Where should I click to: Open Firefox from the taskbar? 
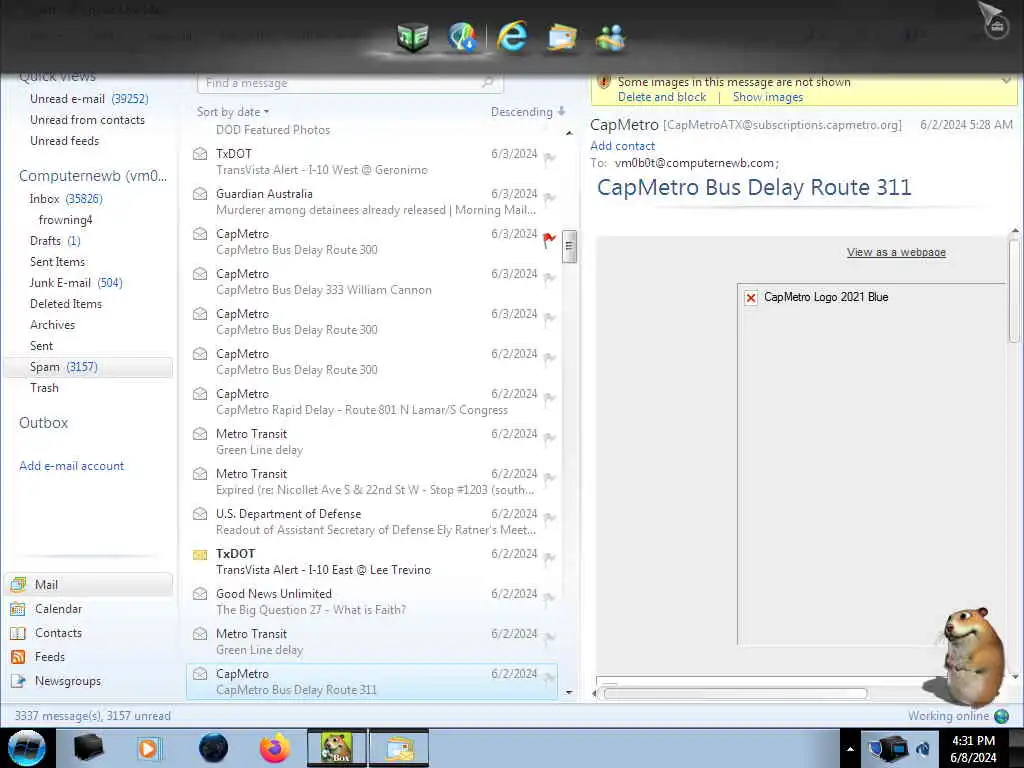tap(275, 748)
